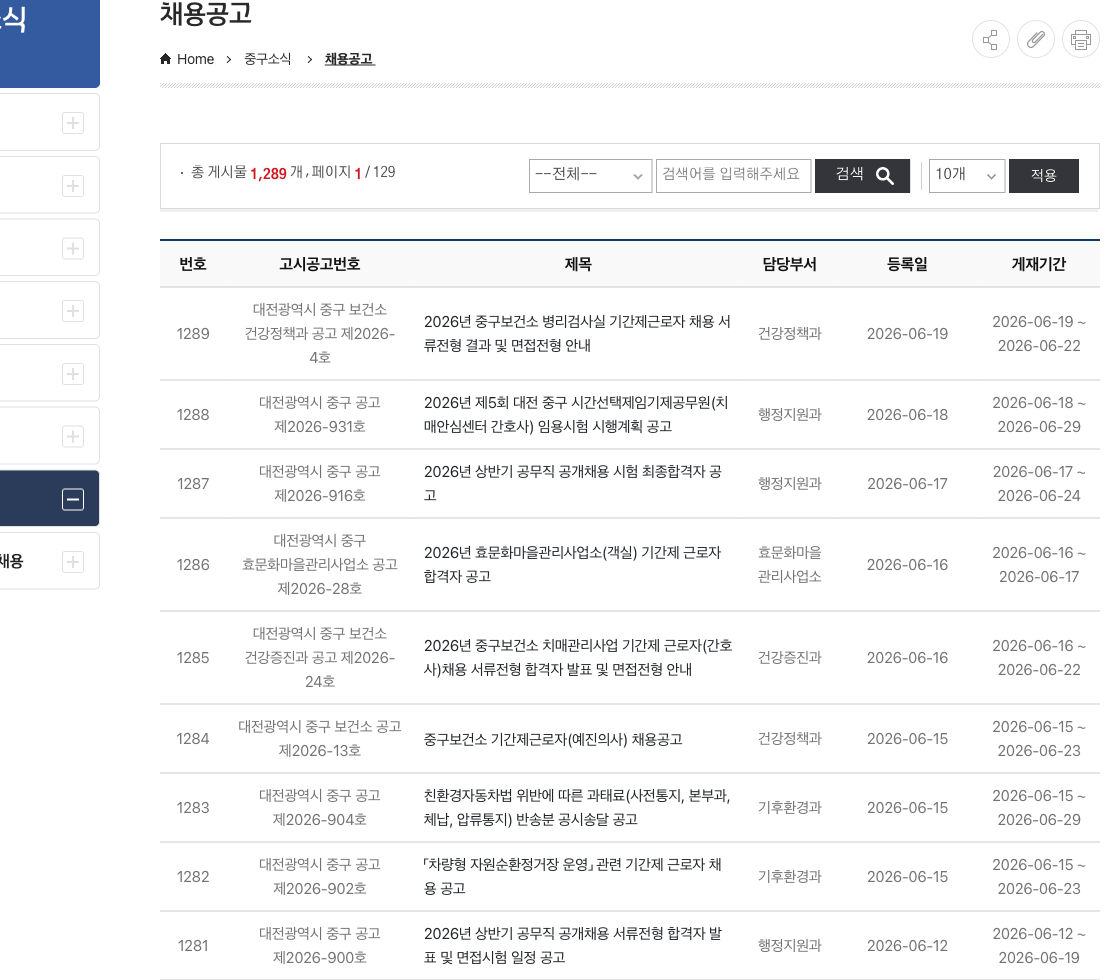The image size is (1120, 980).
Task: Click the share icon button
Action: click(990, 39)
